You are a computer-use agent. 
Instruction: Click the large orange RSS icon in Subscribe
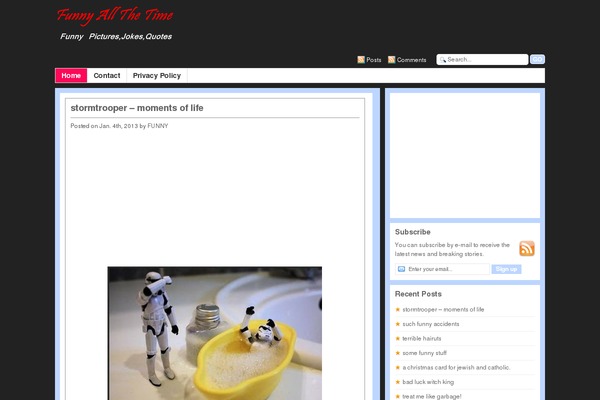[527, 248]
